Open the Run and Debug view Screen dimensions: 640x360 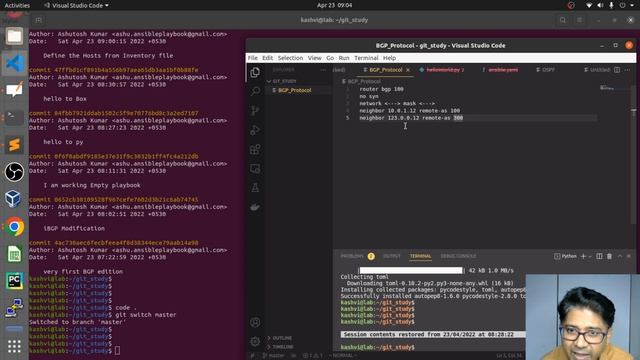pyautogui.click(x=255, y=130)
